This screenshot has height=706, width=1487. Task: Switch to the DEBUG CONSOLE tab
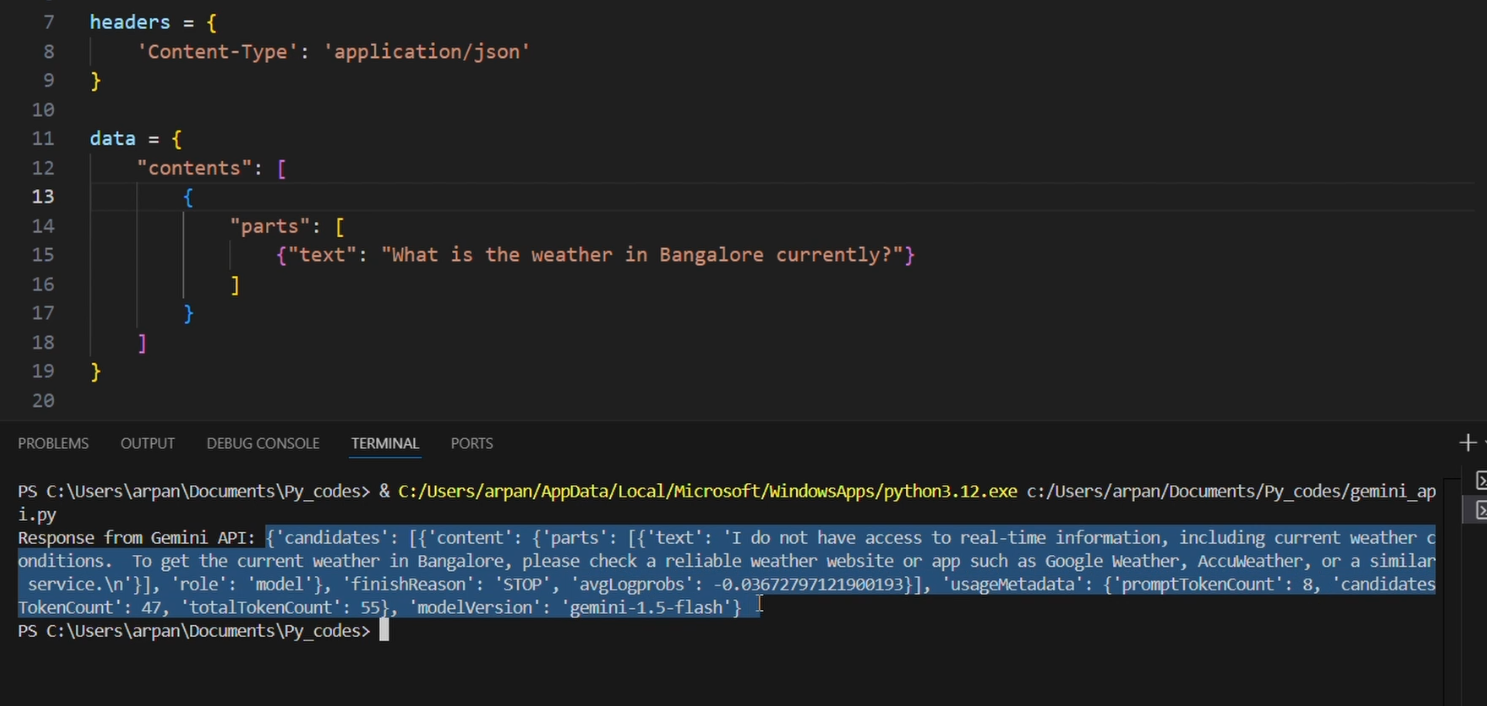[262, 443]
